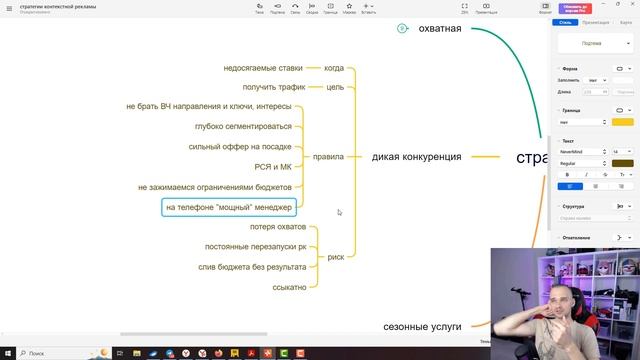Open the border line thickness selector
Viewport: 640px width, 360px height.
583,122
